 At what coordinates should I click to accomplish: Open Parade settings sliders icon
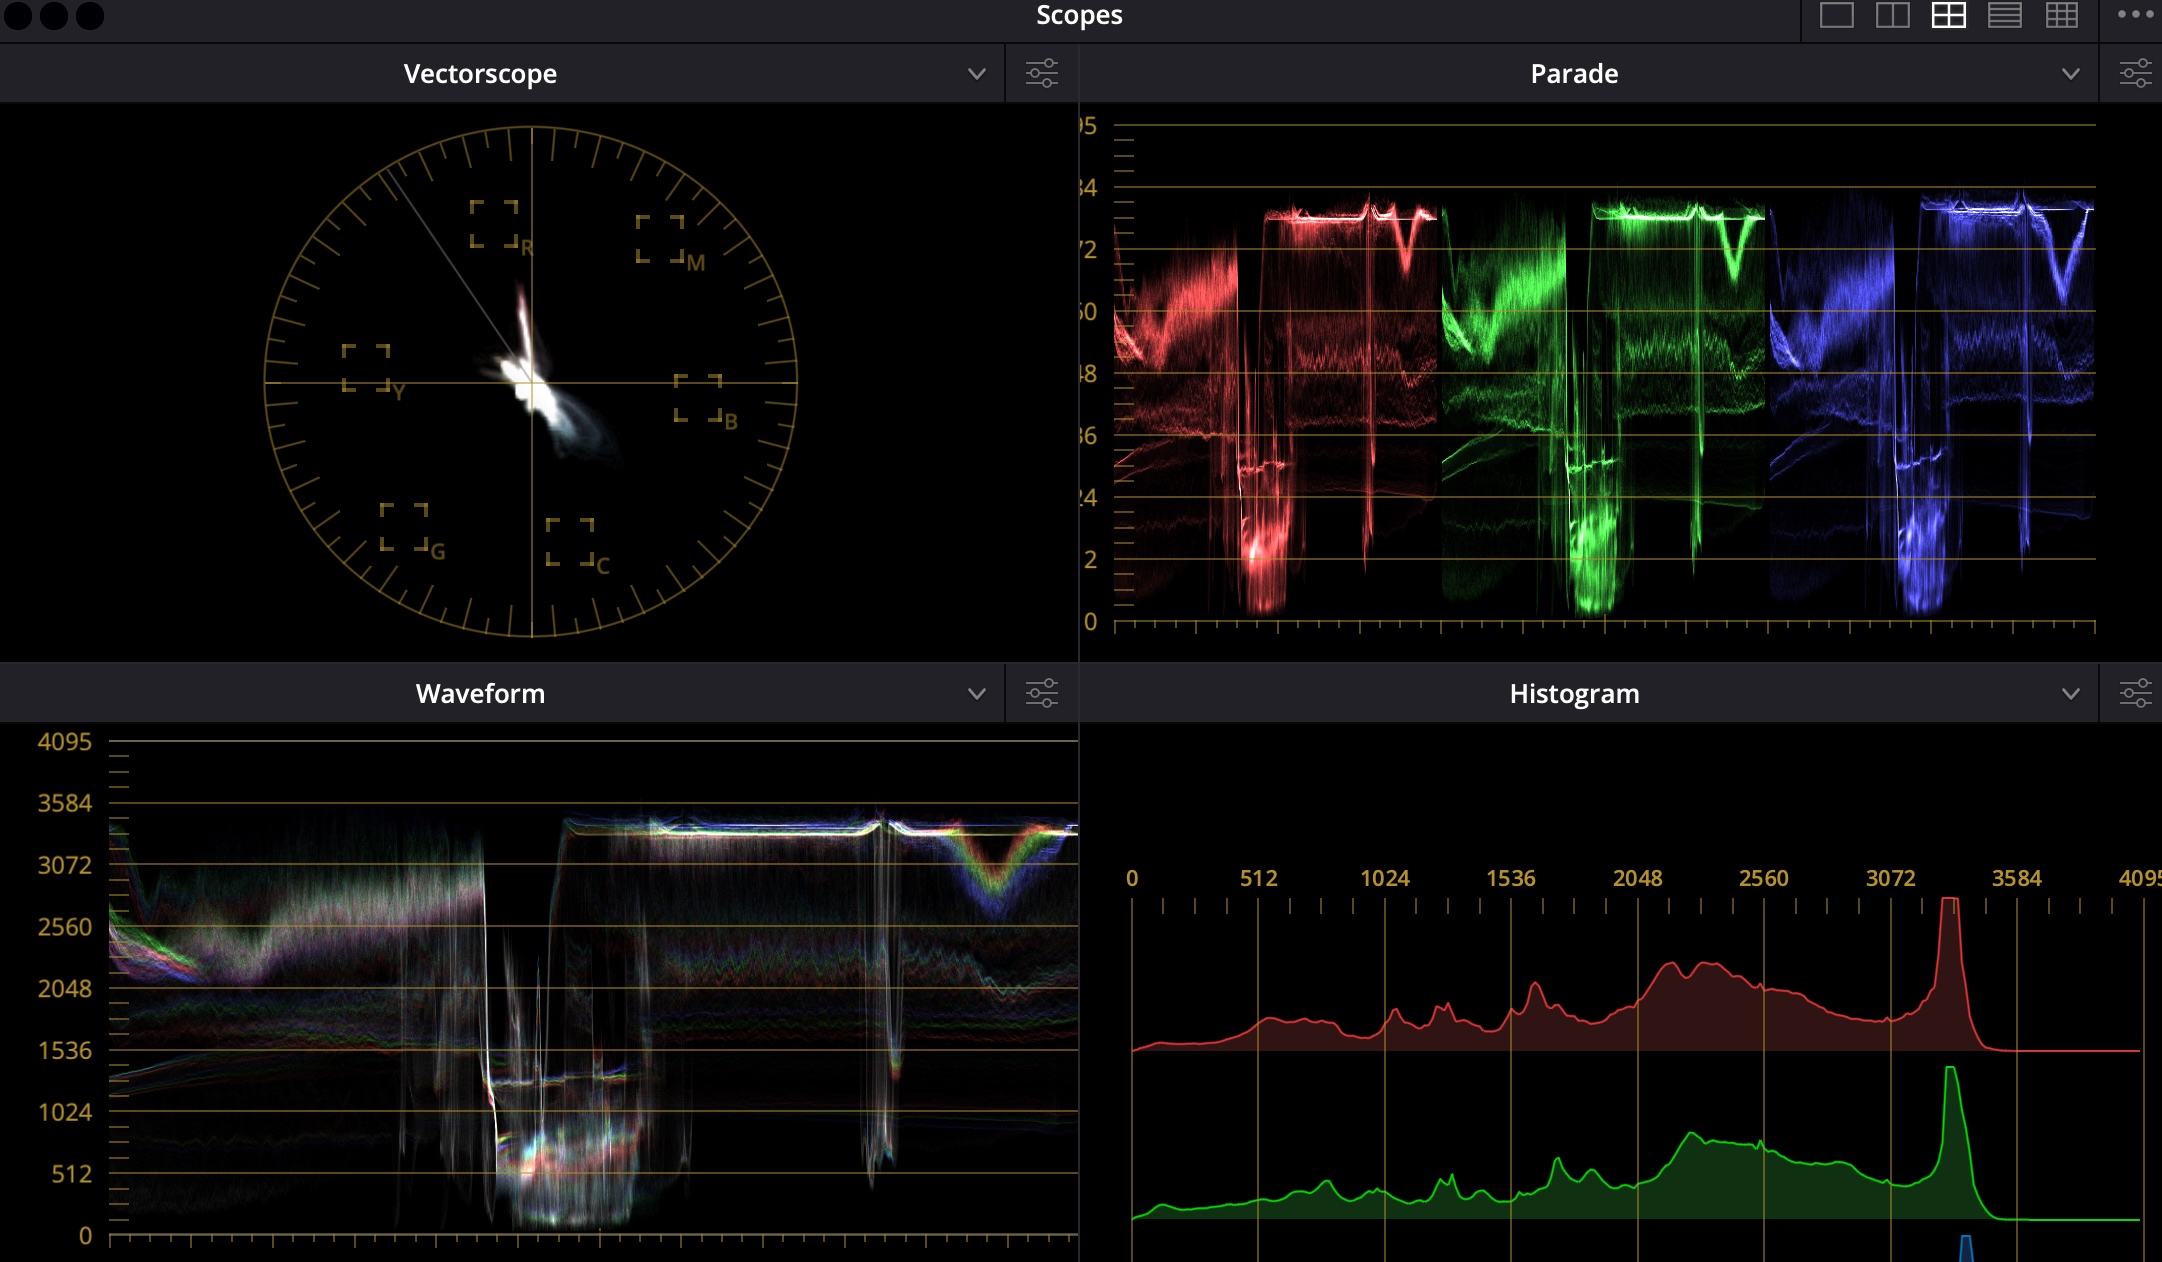click(2135, 73)
